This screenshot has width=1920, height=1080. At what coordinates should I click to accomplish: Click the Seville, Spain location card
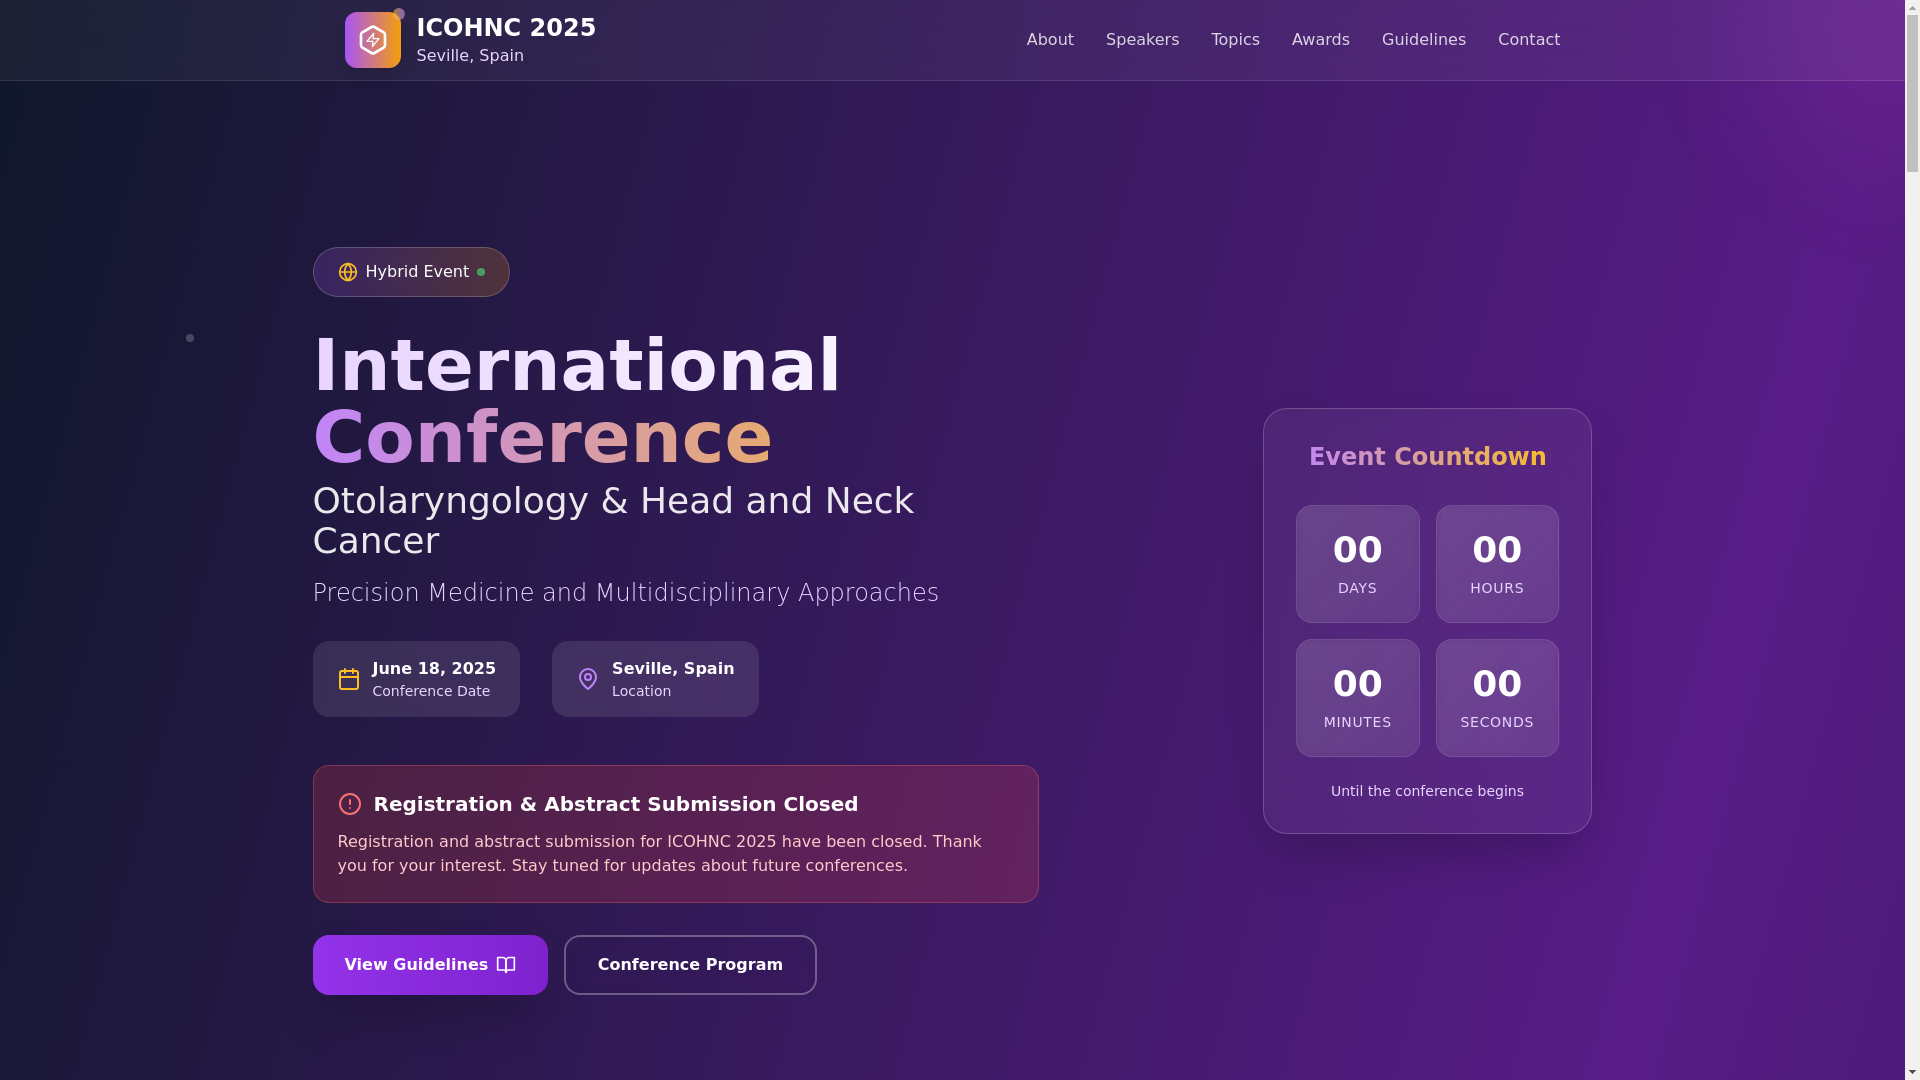(655, 679)
